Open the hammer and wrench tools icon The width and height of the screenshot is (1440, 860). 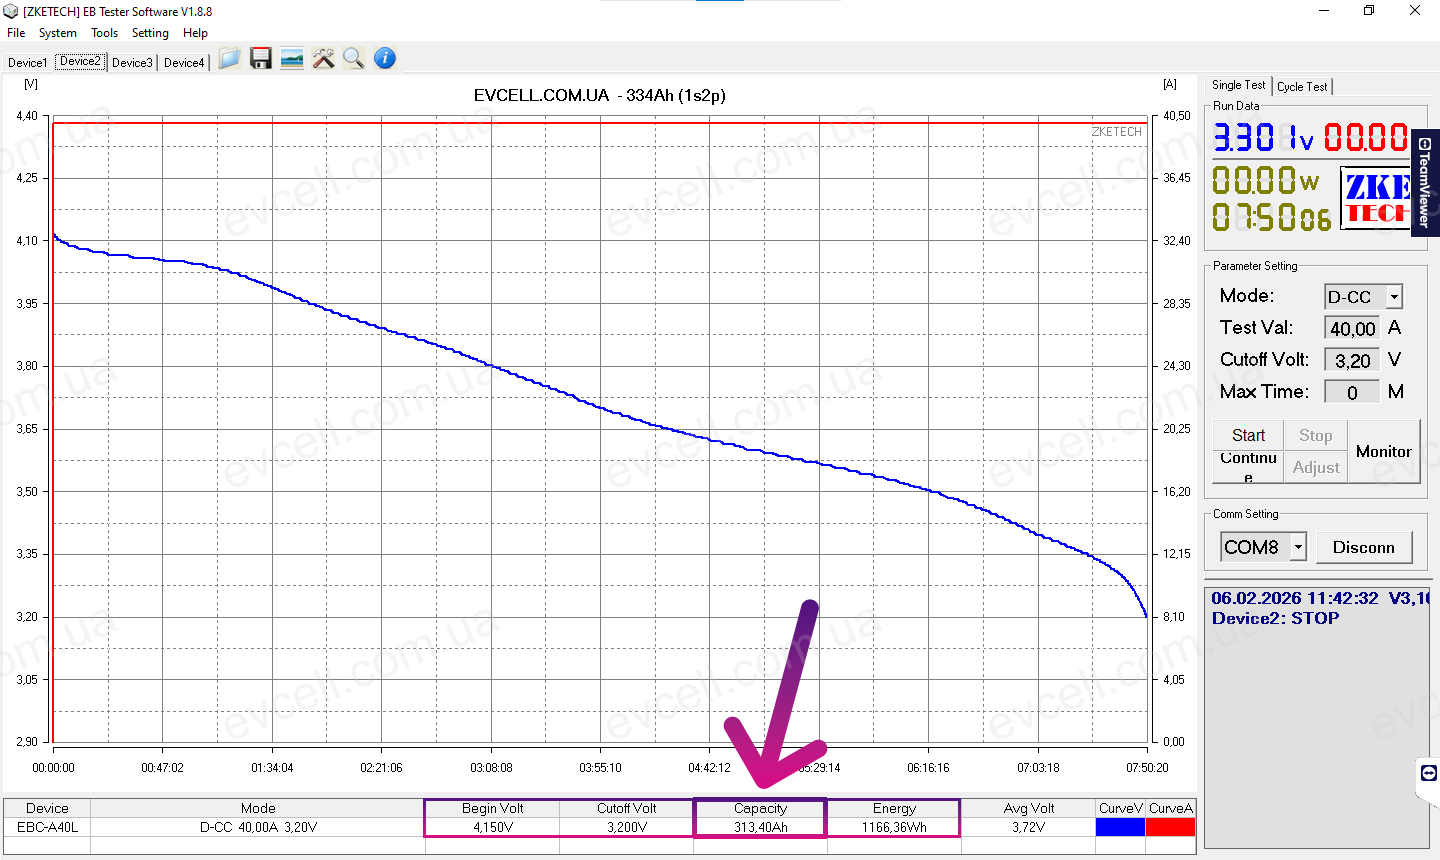323,59
